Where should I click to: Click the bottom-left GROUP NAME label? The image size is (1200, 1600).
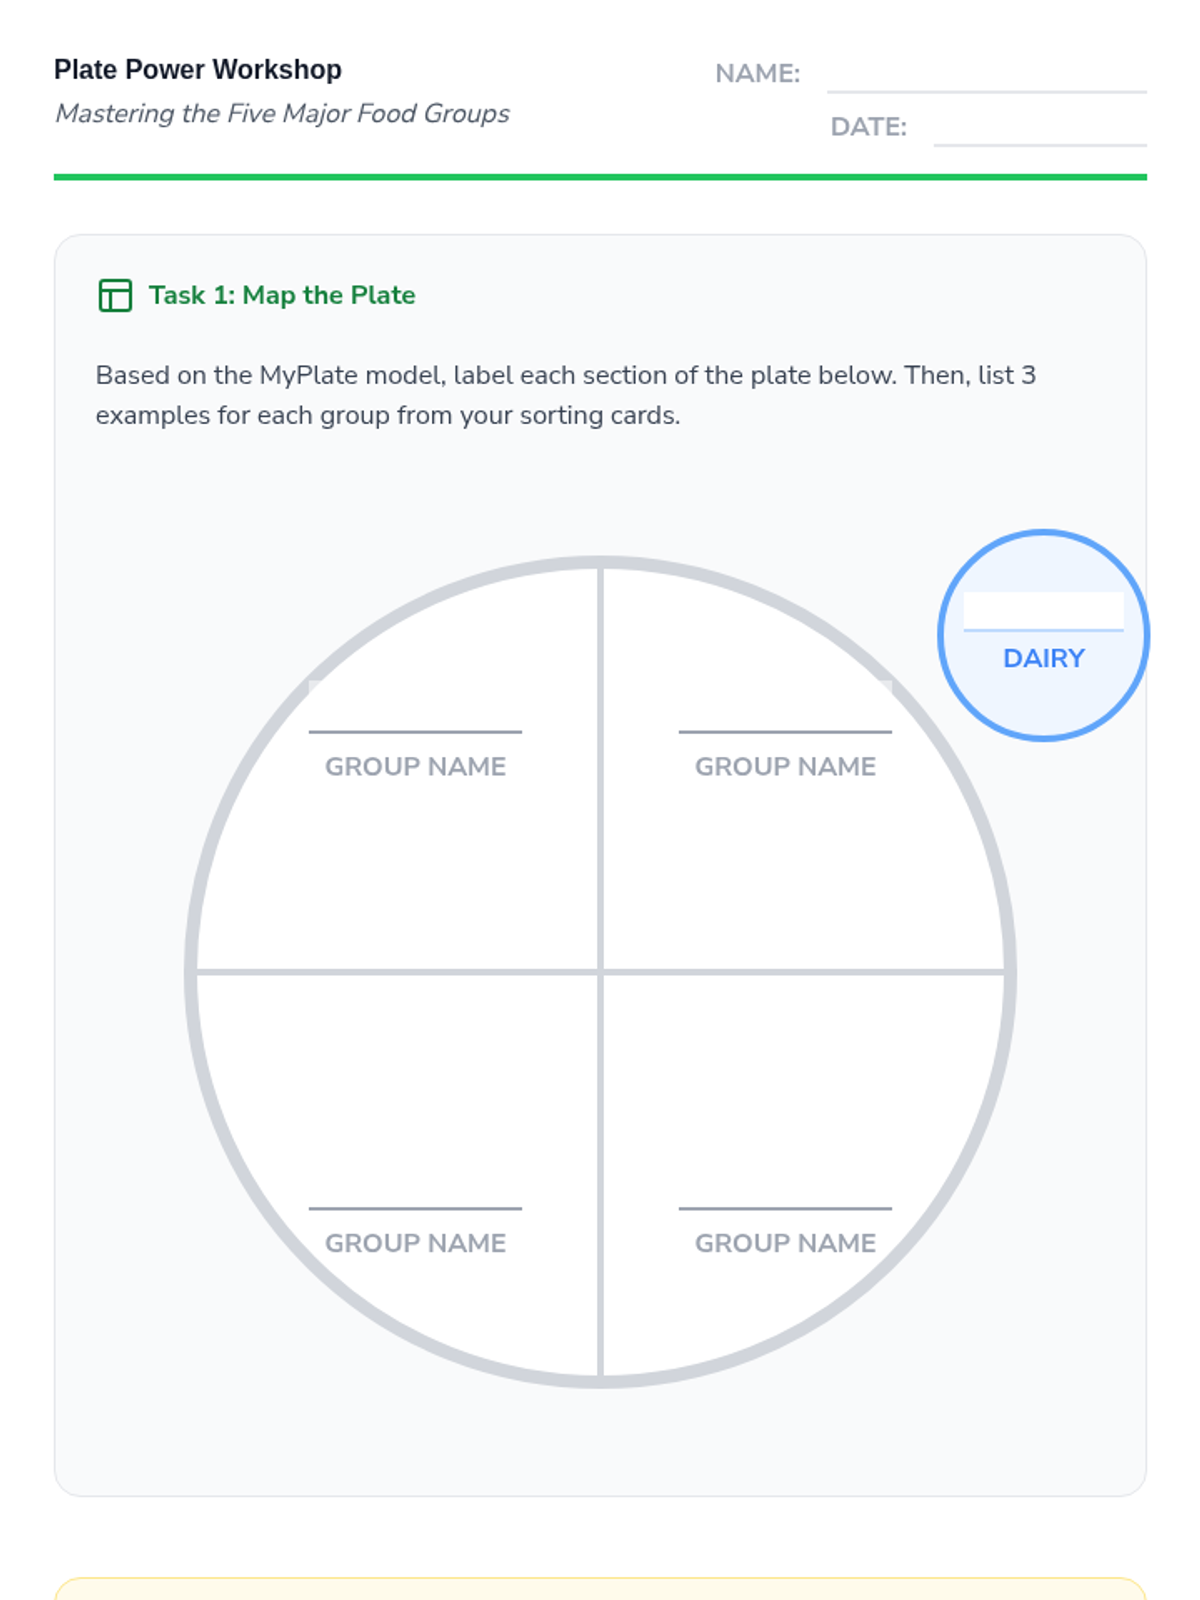[415, 1243]
